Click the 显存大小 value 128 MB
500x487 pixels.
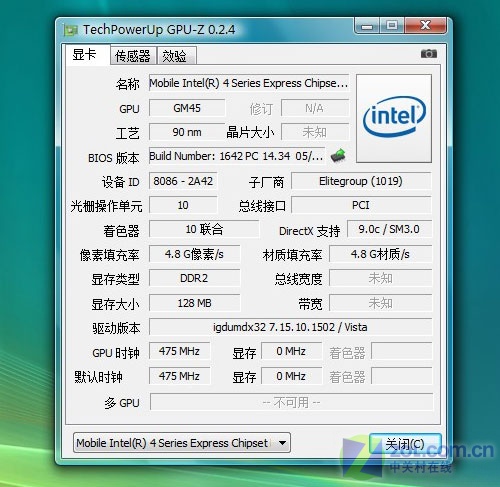194,303
